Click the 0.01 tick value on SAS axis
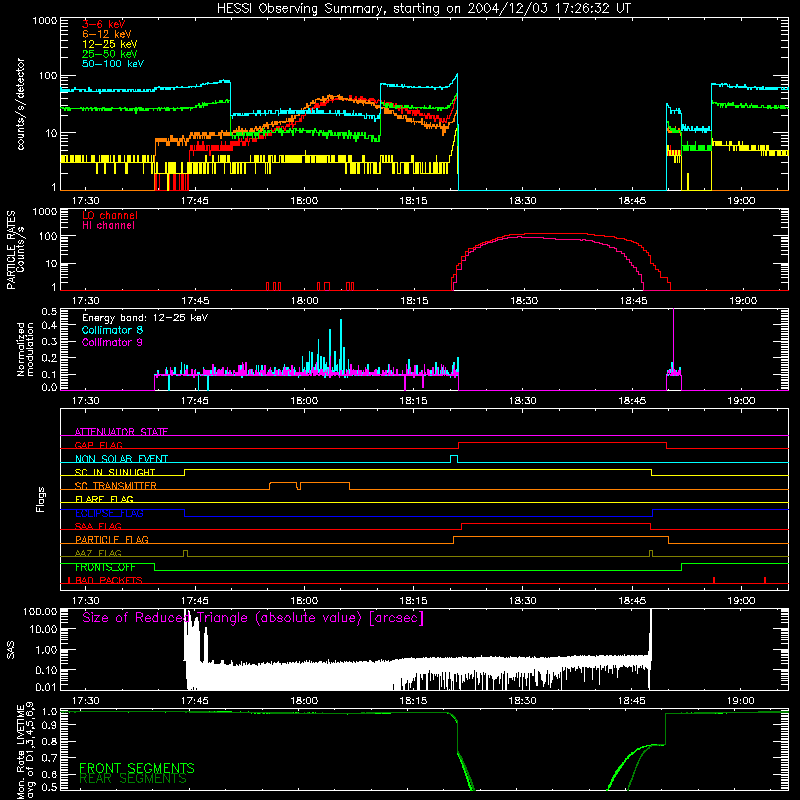The width and height of the screenshot is (800, 800). [x=46, y=687]
